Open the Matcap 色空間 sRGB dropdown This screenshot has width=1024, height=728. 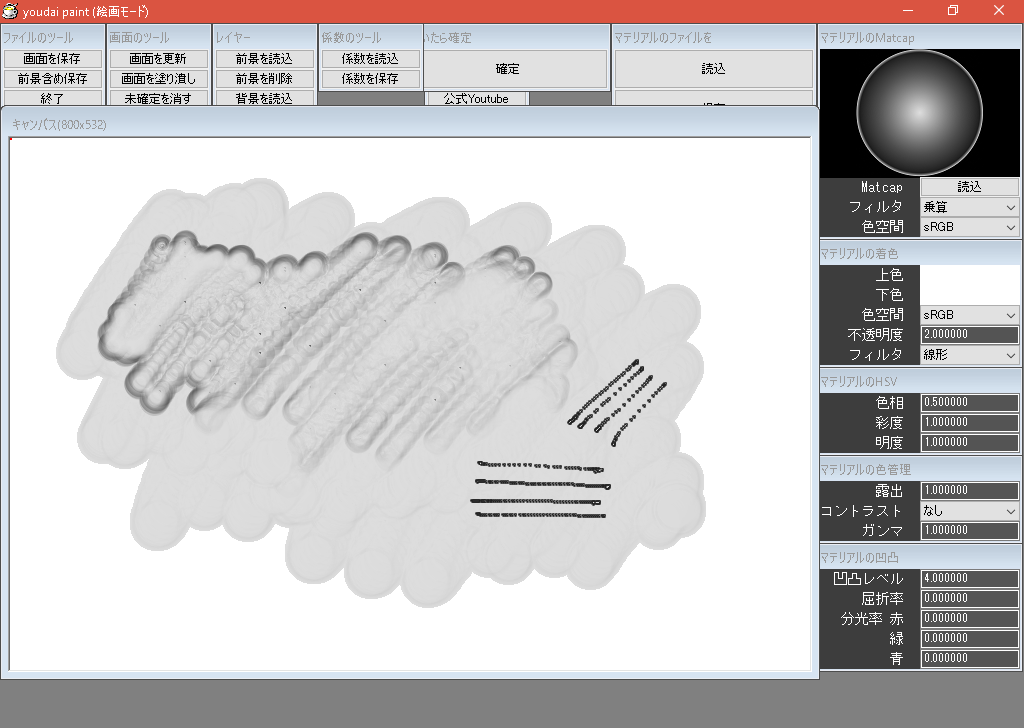click(x=969, y=227)
